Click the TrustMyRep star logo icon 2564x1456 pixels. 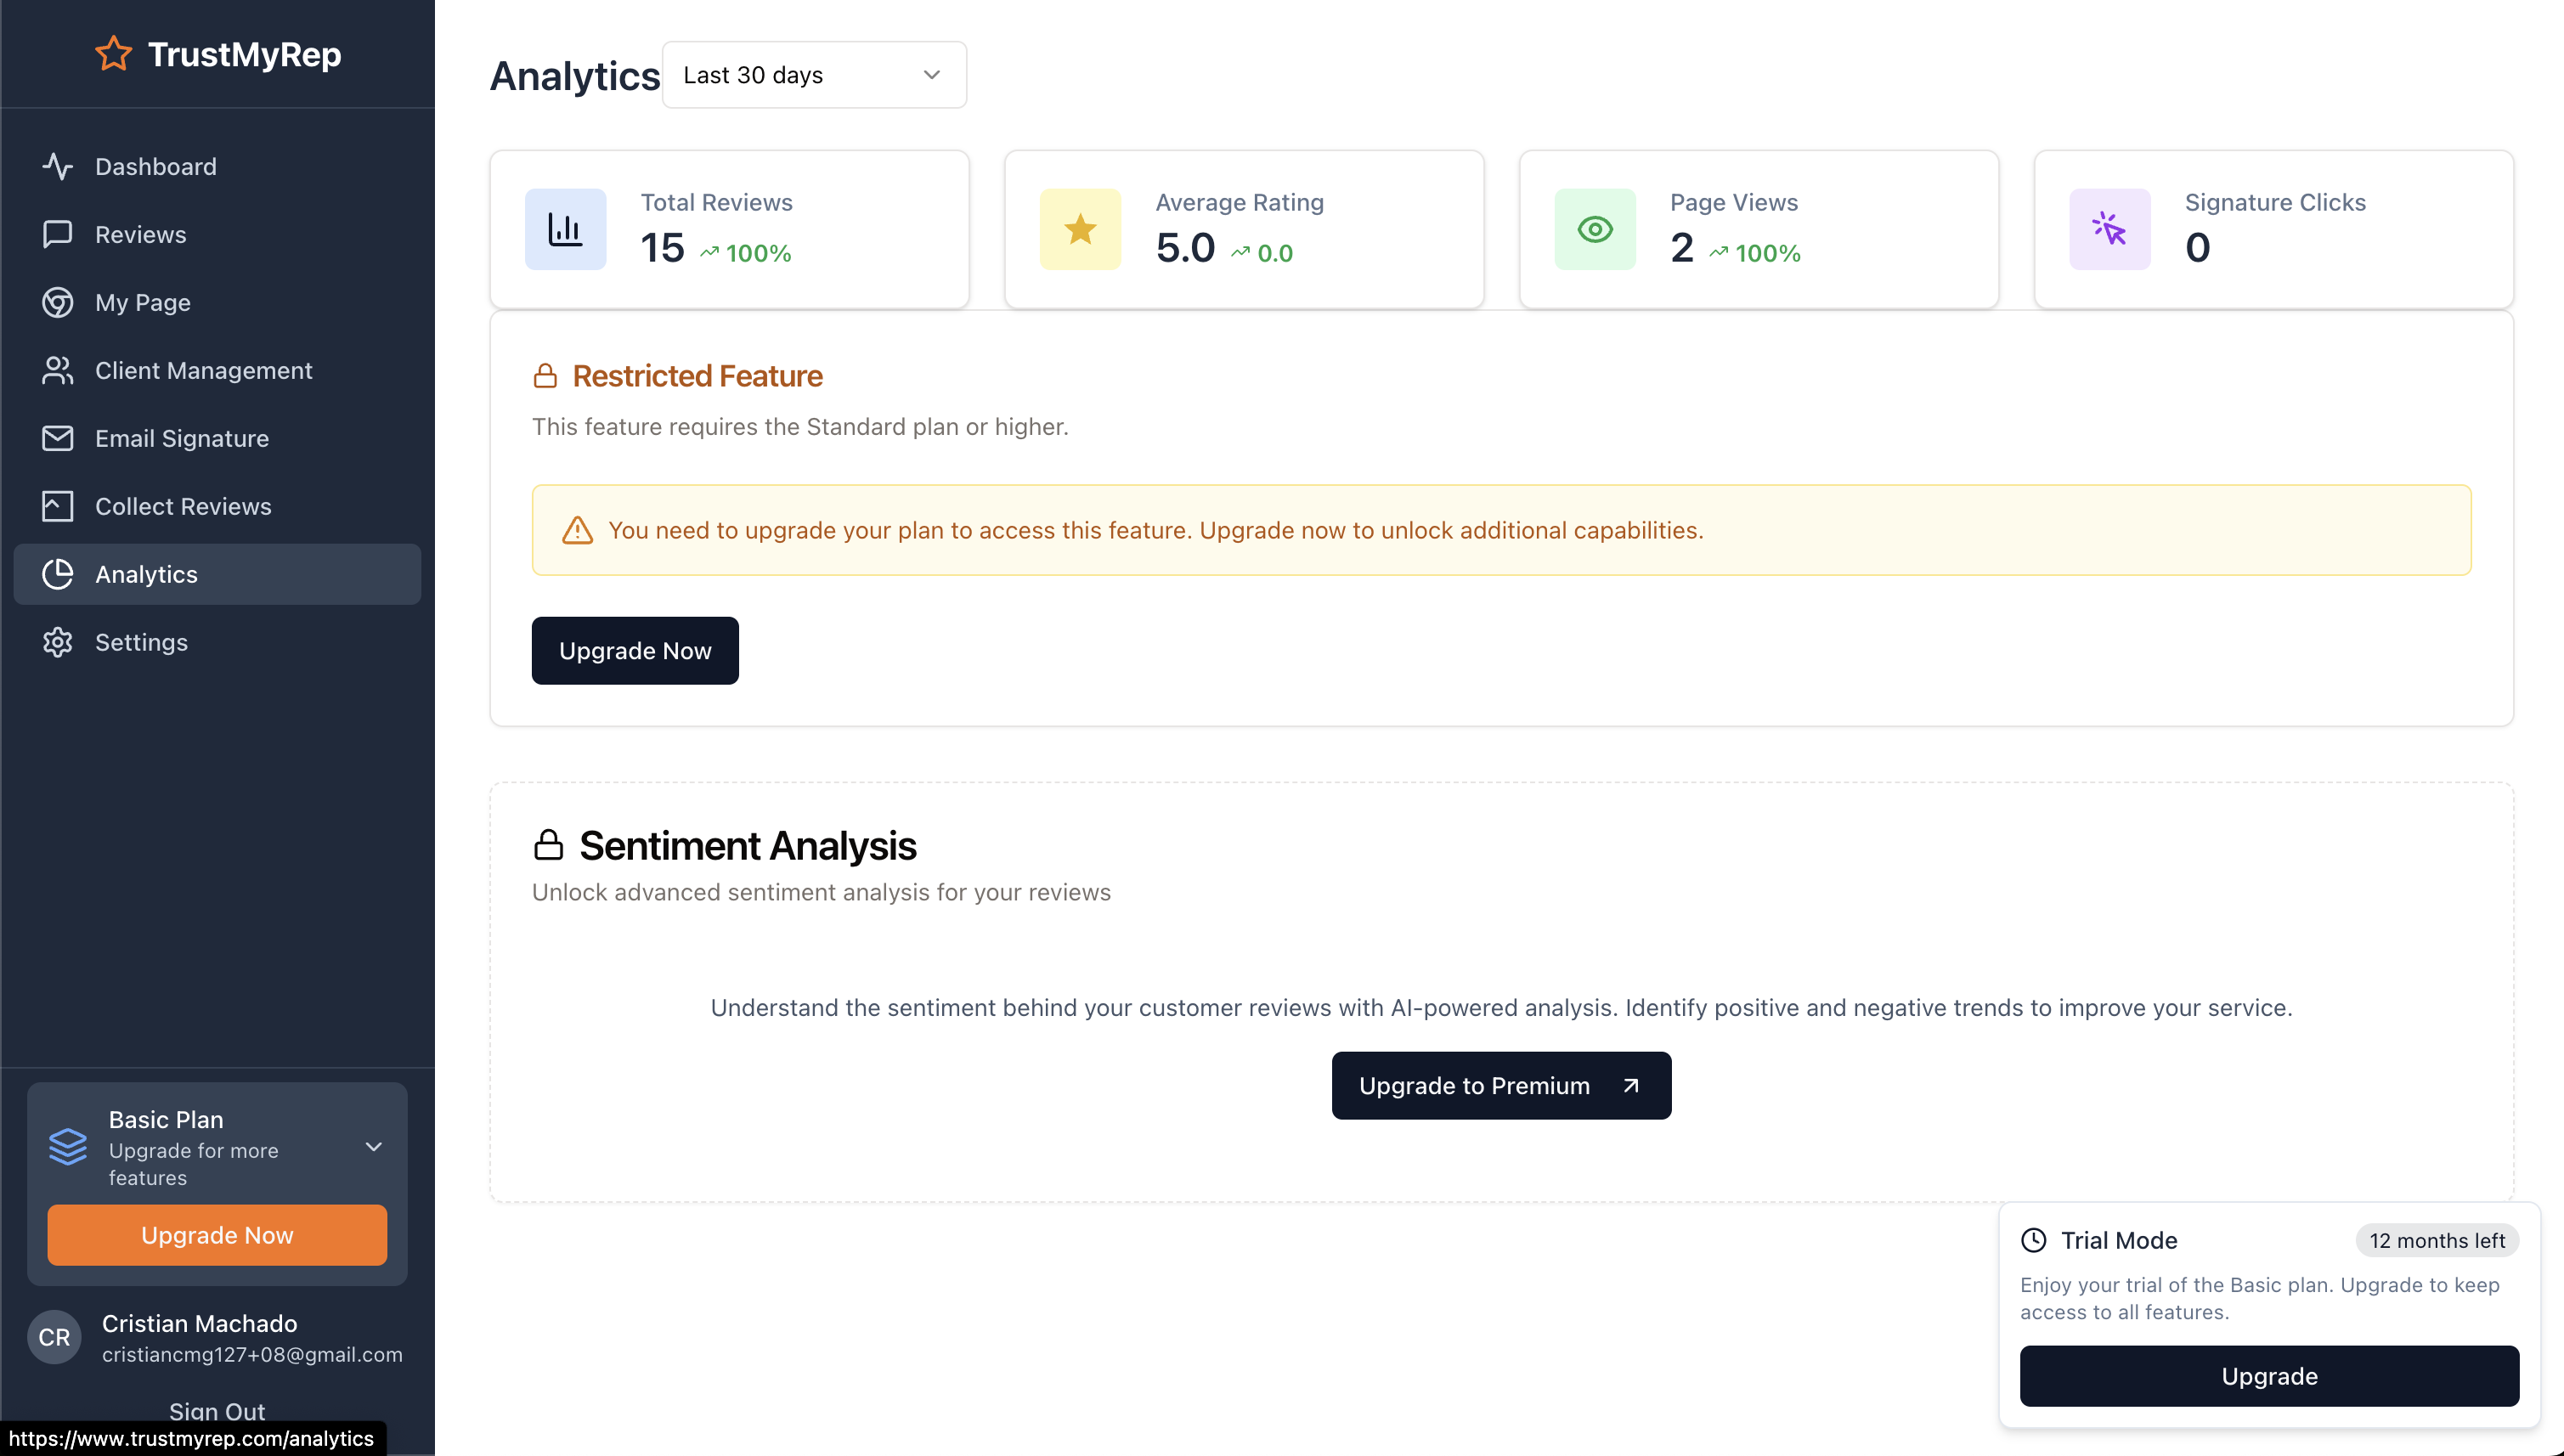(x=113, y=54)
